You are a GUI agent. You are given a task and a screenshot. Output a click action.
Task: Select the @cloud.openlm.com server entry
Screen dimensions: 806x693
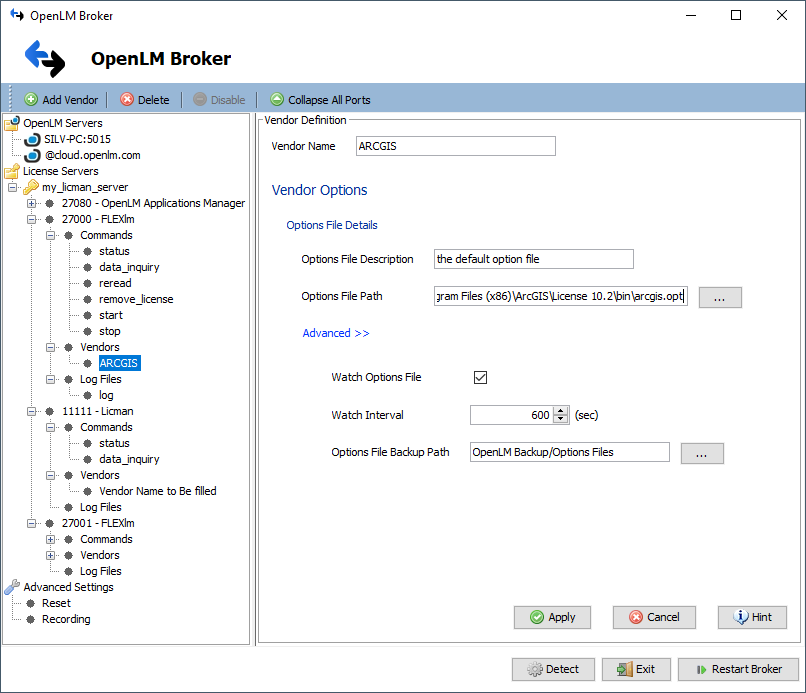pos(92,155)
